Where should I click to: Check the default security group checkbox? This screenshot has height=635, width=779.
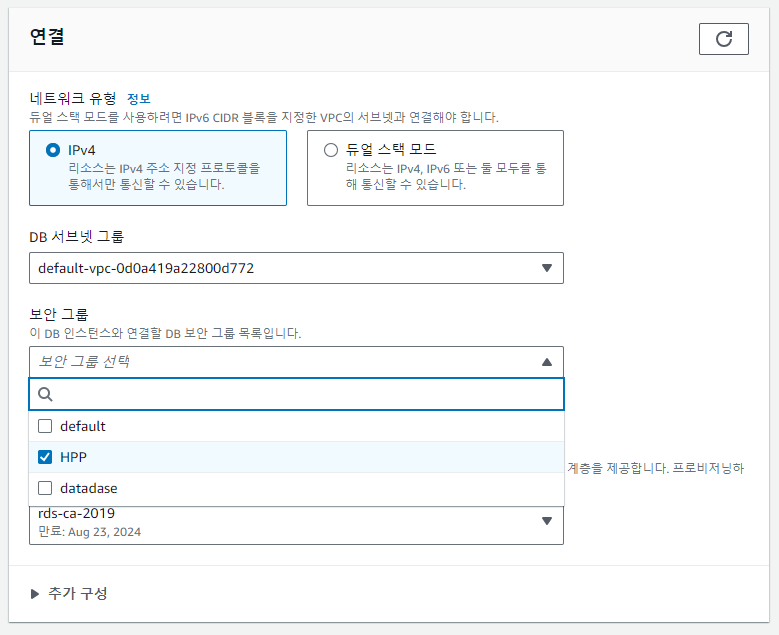45,426
